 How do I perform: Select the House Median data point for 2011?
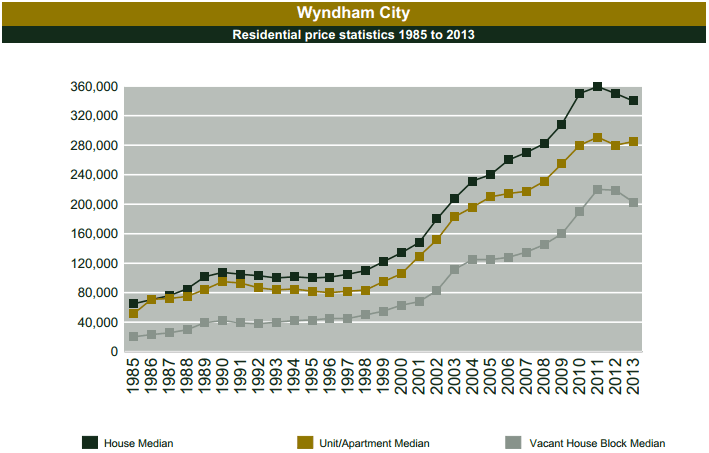597,86
